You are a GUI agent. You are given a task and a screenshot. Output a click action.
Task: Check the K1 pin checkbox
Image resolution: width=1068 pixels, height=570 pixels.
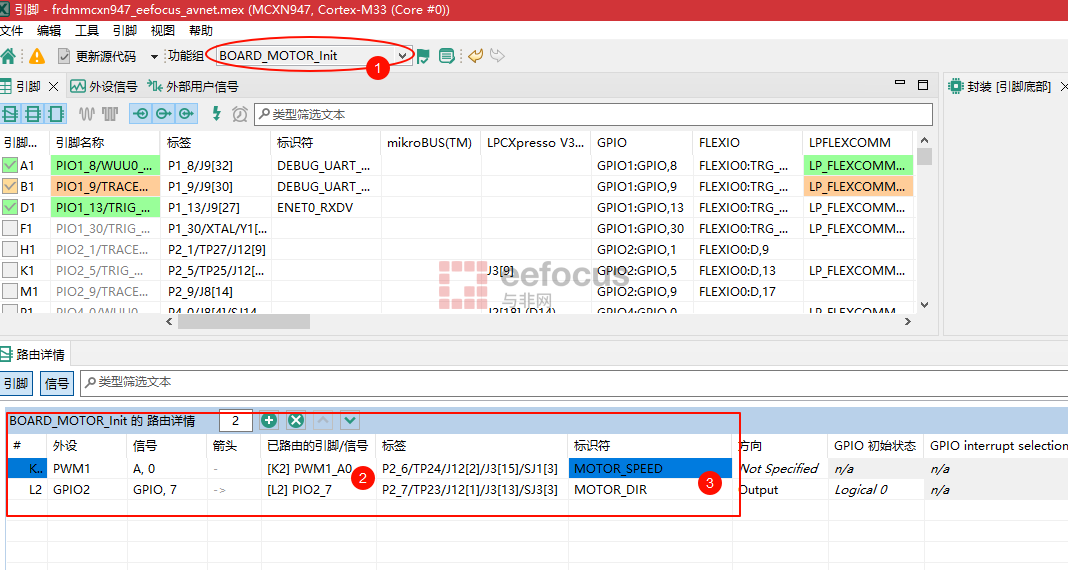(x=10, y=270)
